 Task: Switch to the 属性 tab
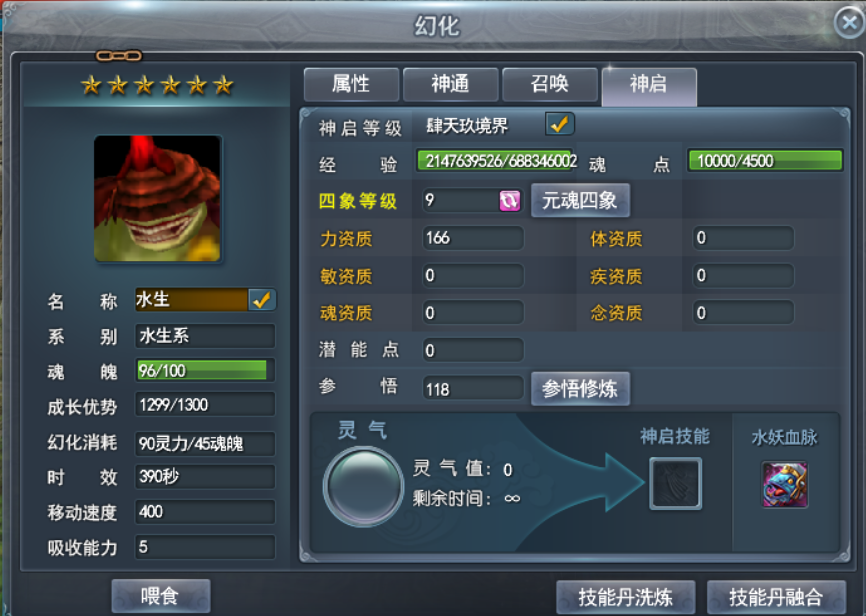click(351, 85)
